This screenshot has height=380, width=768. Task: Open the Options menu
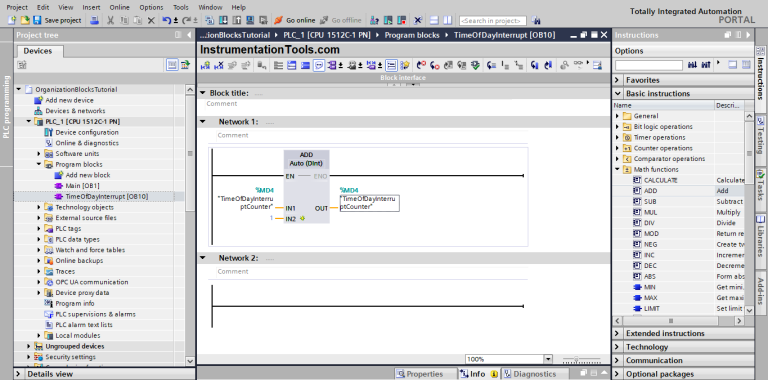[x=151, y=7]
